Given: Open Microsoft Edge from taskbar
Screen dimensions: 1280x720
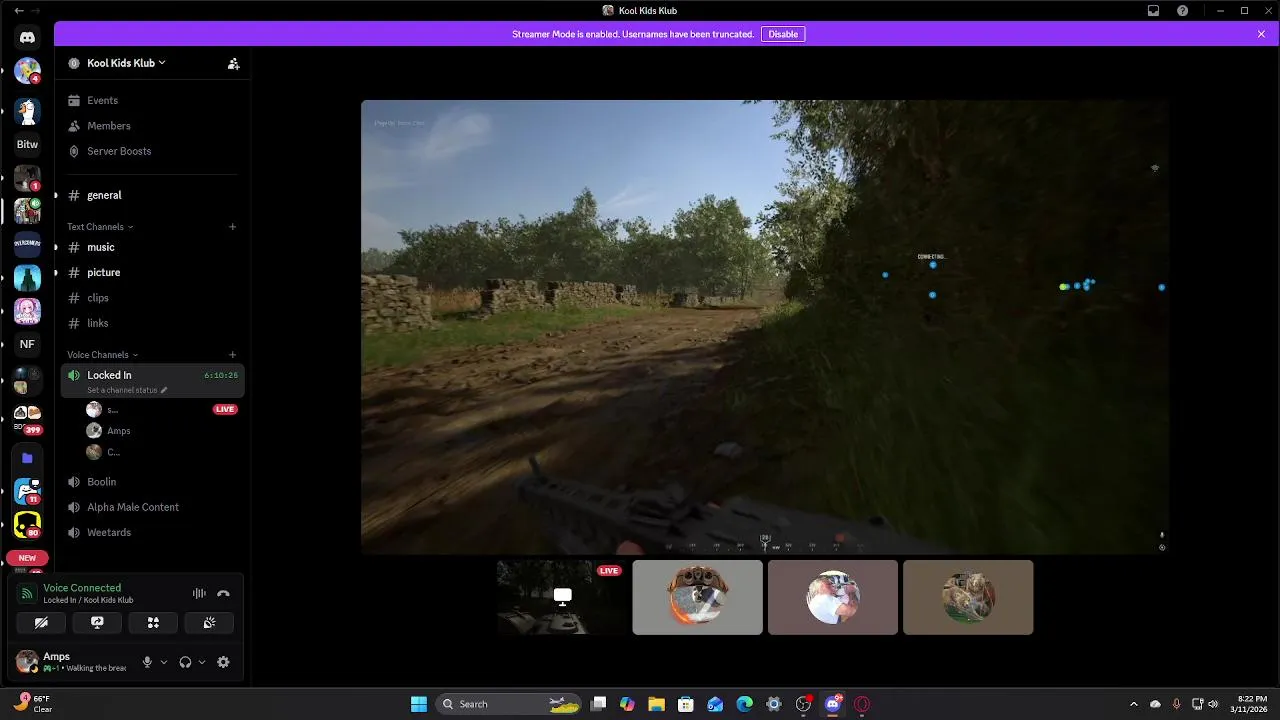Looking at the screenshot, I should [x=744, y=704].
